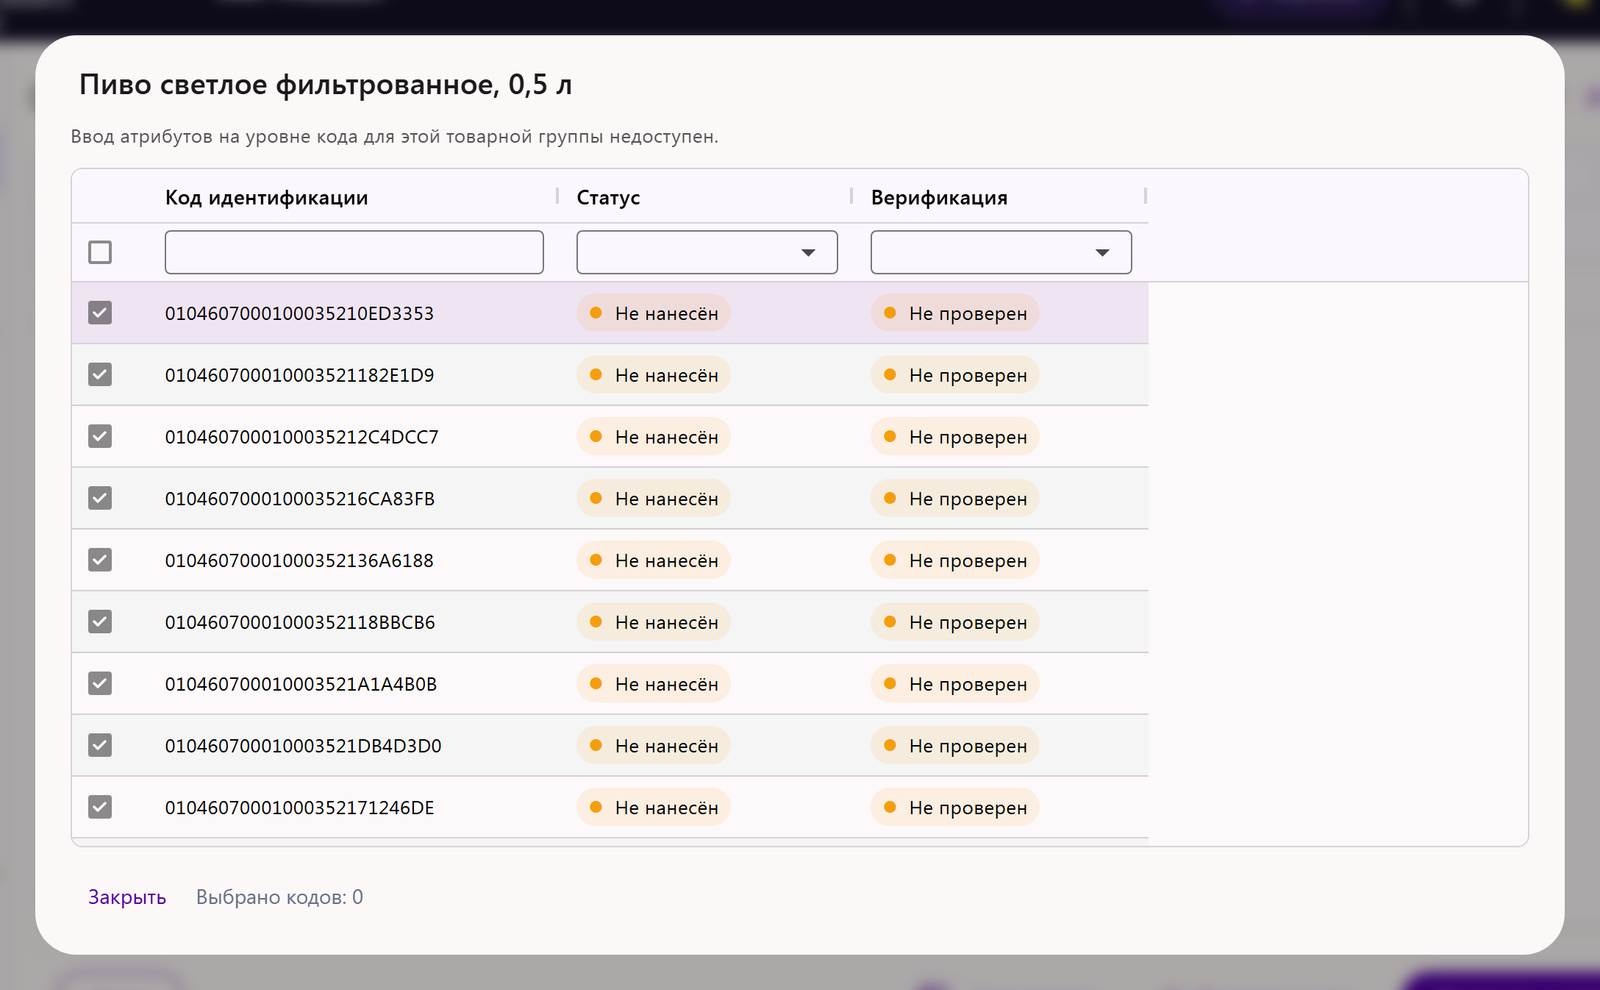Toggle the select-all checkbox in header row
Viewport: 1600px width, 990px height.
click(100, 252)
